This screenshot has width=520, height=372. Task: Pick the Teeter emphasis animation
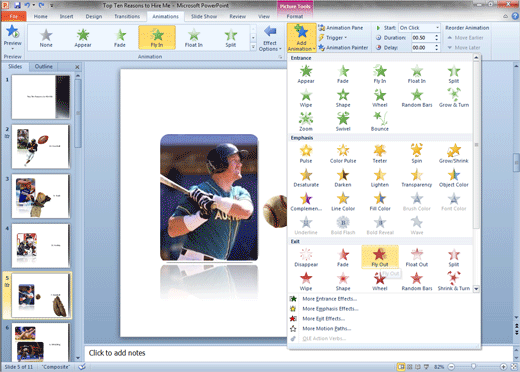[380, 153]
